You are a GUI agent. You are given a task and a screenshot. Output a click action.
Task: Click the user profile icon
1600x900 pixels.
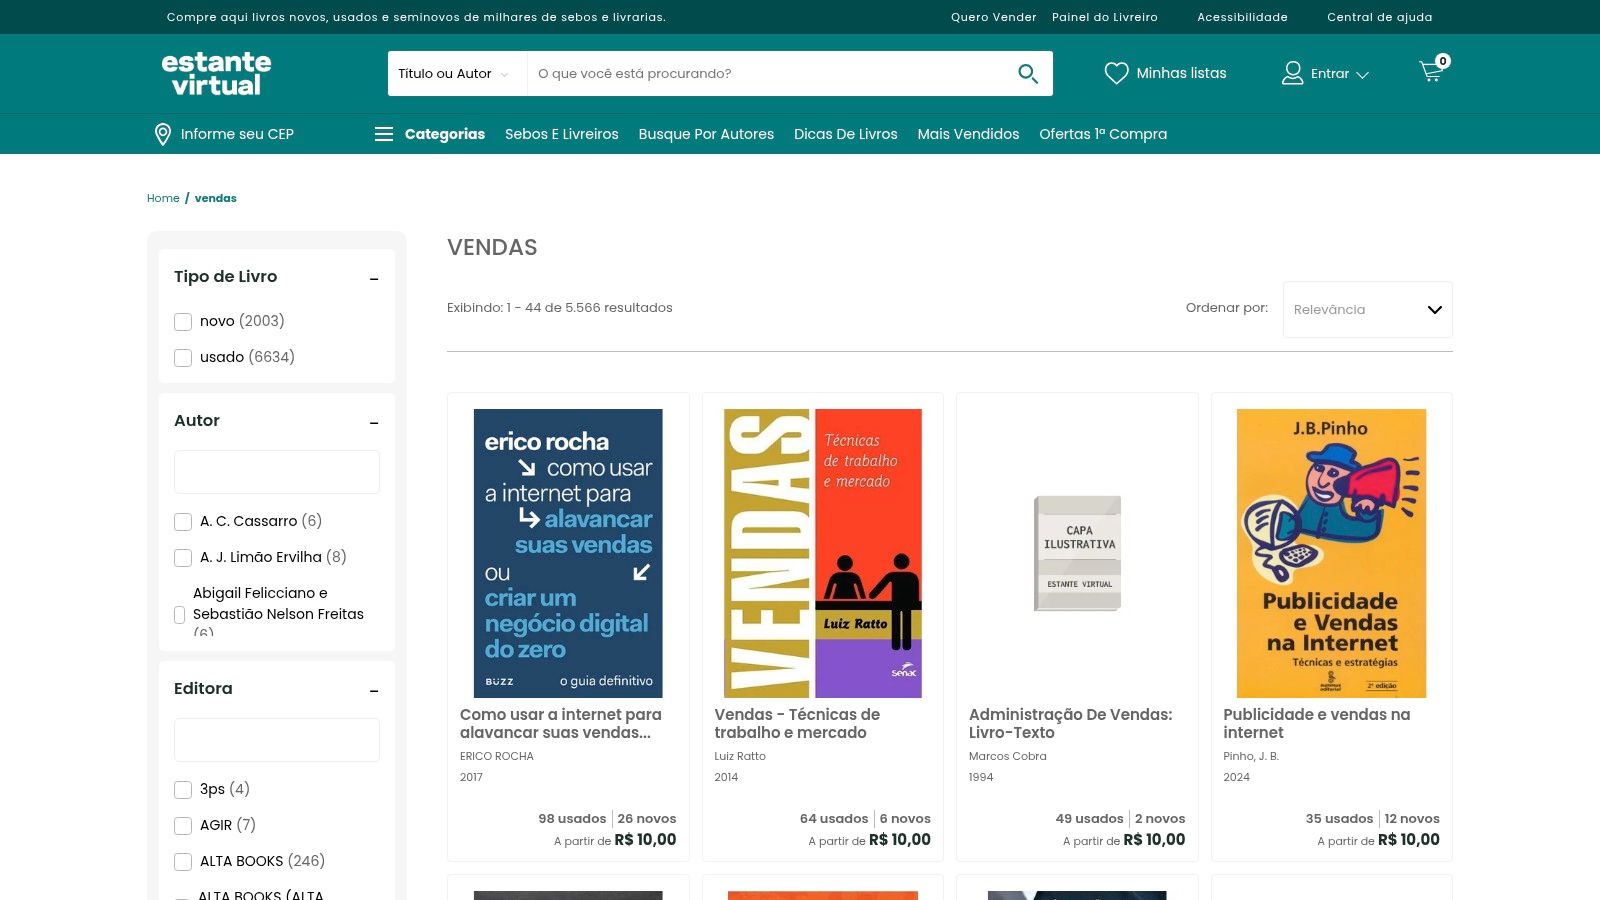[x=1292, y=73]
